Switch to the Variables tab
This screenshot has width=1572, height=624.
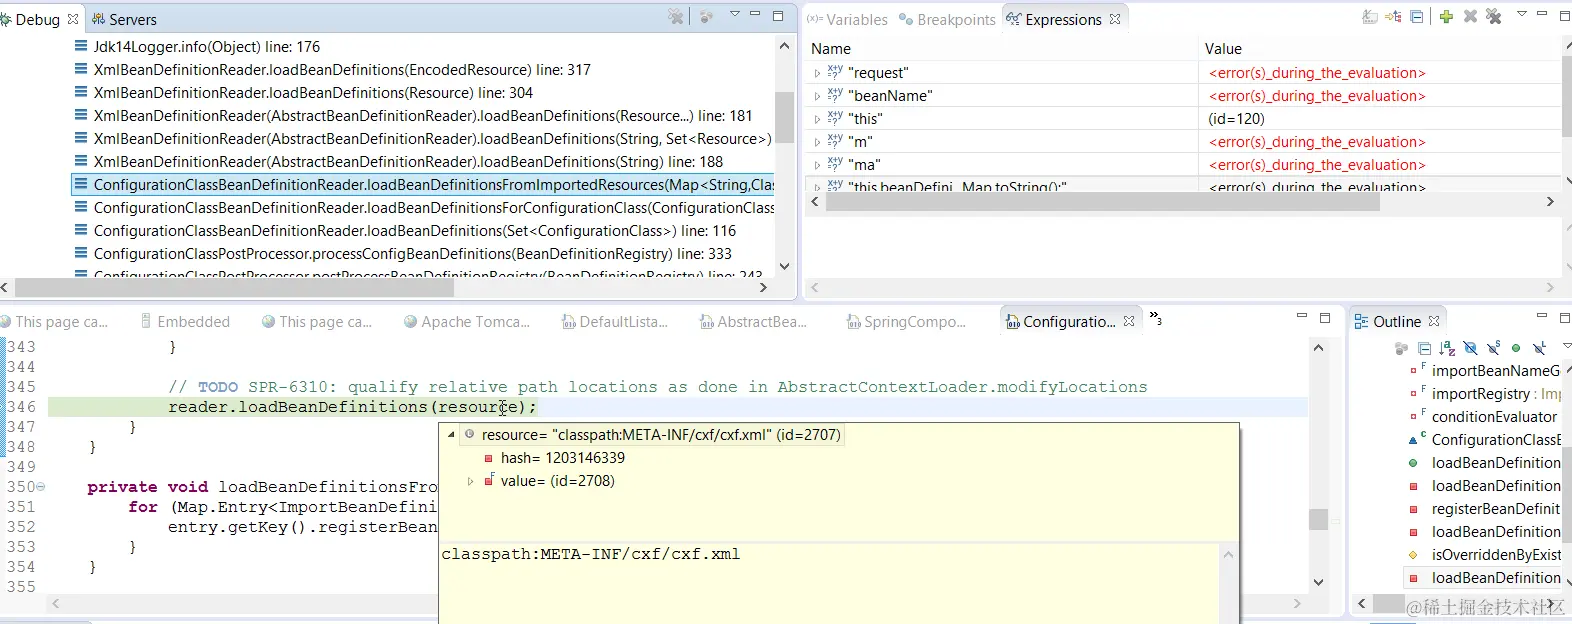click(x=848, y=19)
